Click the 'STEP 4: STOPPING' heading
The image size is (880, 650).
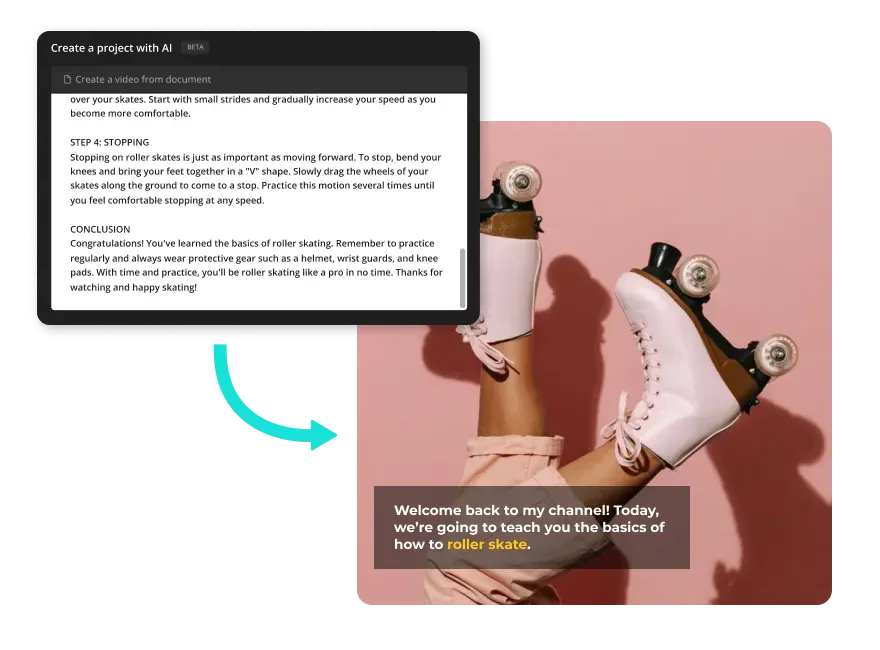109,142
